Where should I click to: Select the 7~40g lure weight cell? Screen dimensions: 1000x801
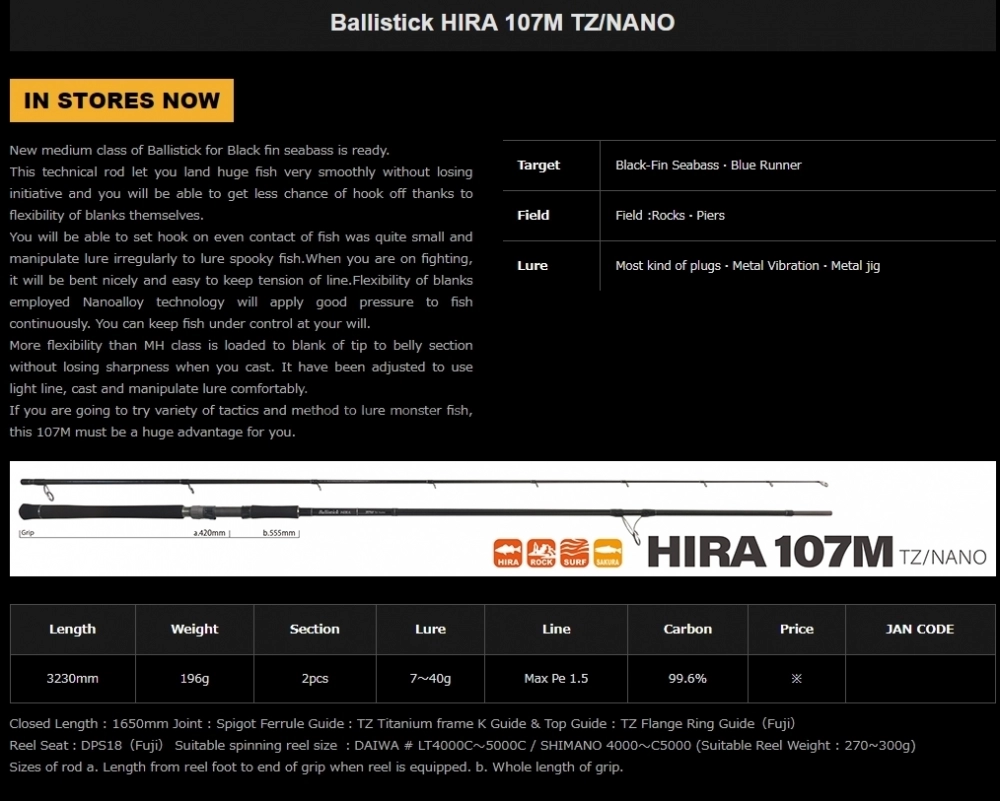point(430,679)
